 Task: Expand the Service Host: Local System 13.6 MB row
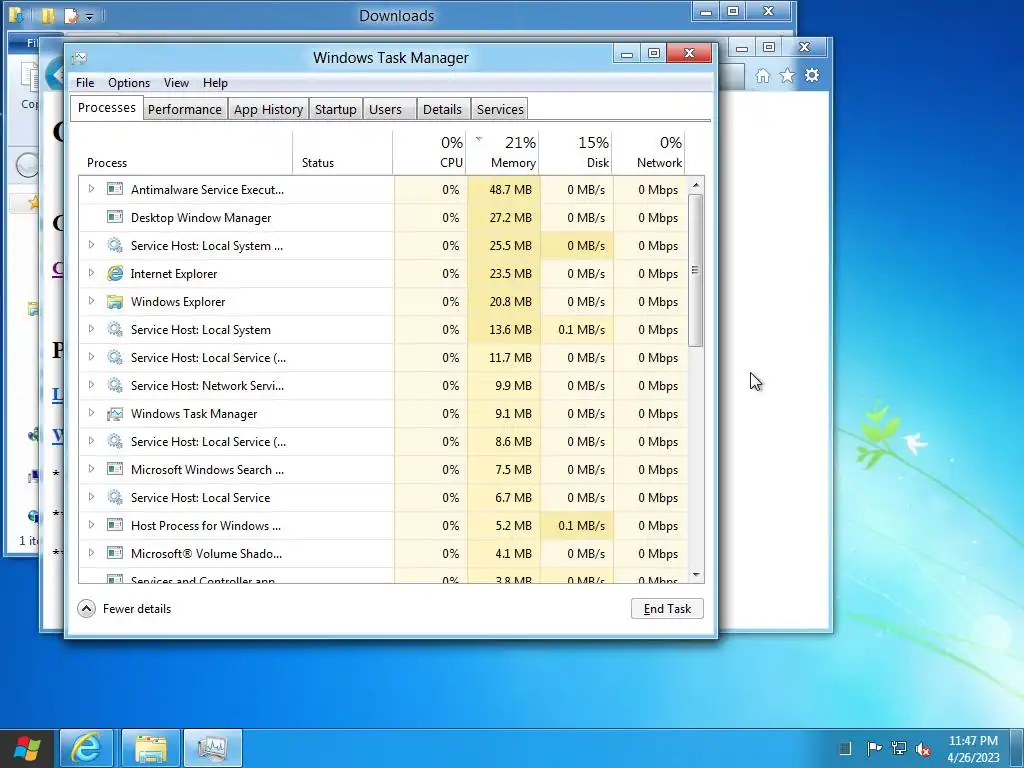91,329
